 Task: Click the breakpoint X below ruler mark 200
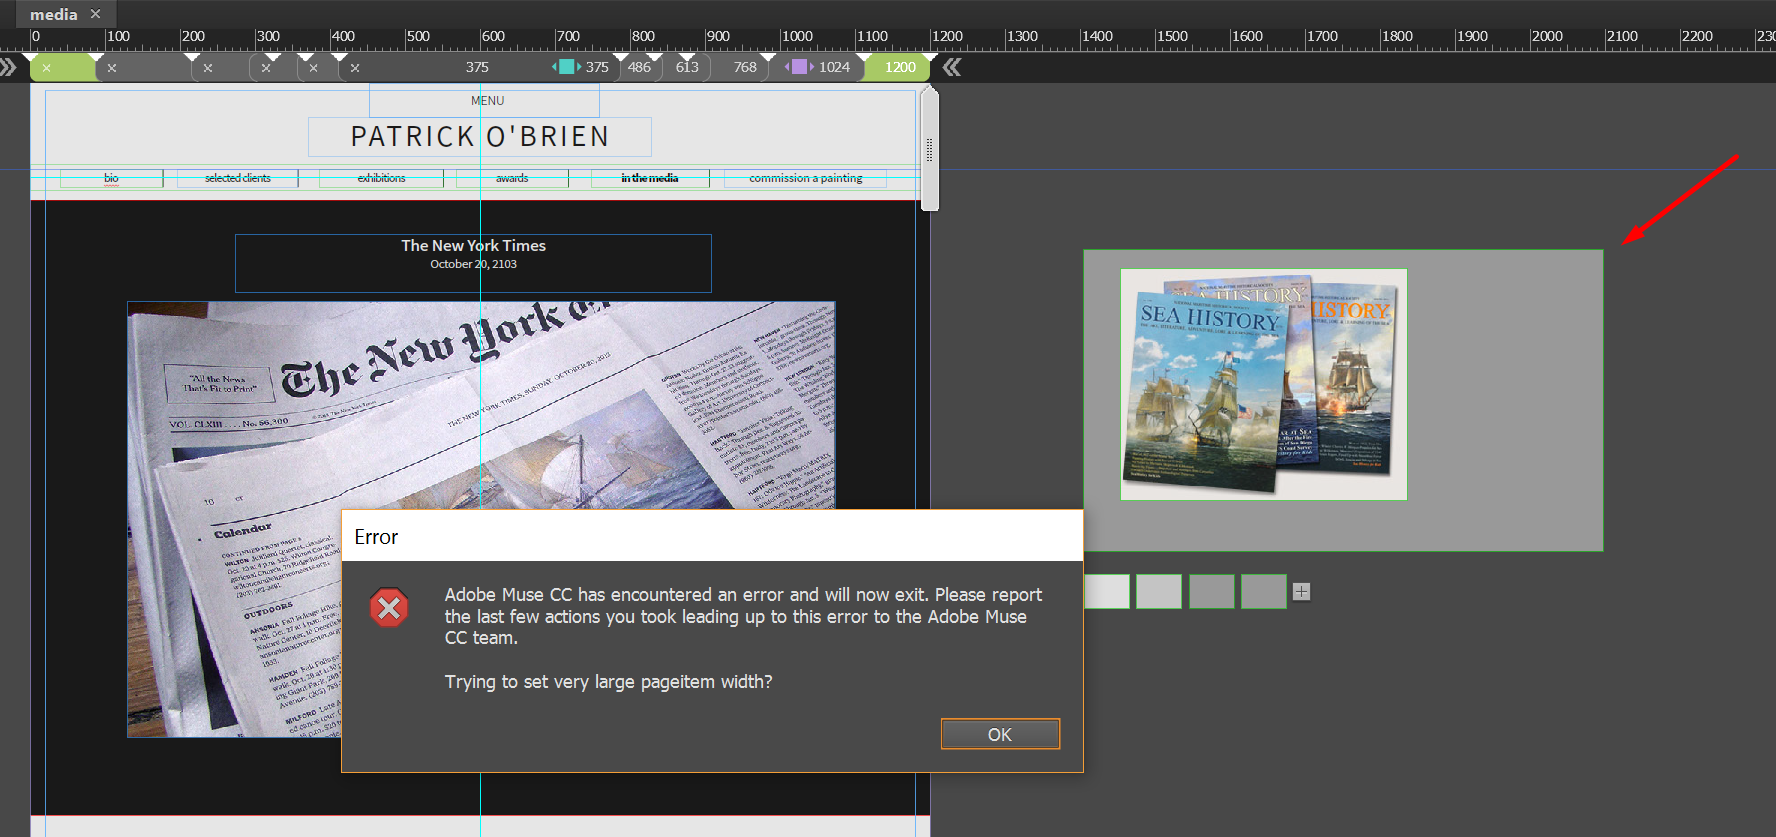pos(208,68)
